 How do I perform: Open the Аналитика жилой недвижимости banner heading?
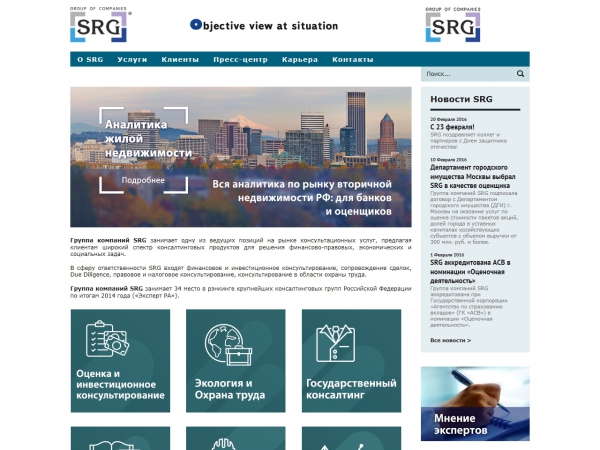pos(148,139)
